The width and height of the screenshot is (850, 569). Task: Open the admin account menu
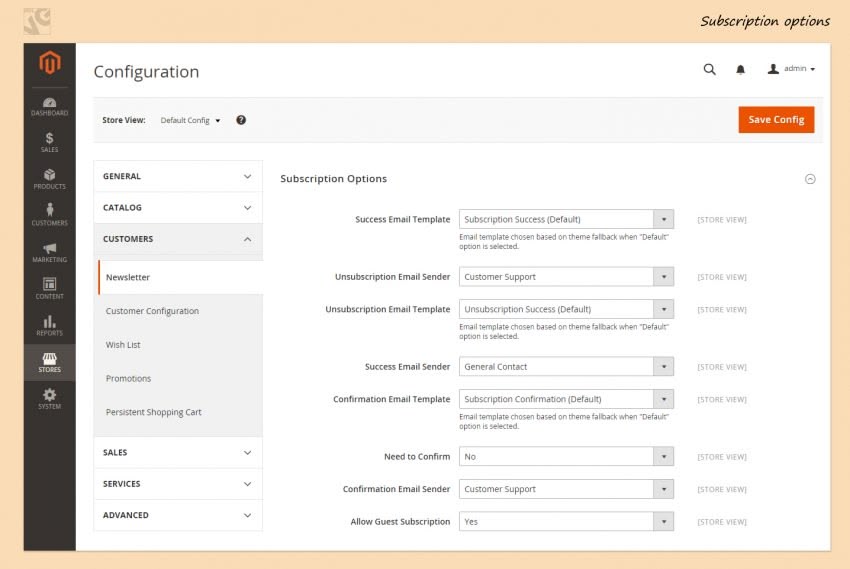(791, 69)
